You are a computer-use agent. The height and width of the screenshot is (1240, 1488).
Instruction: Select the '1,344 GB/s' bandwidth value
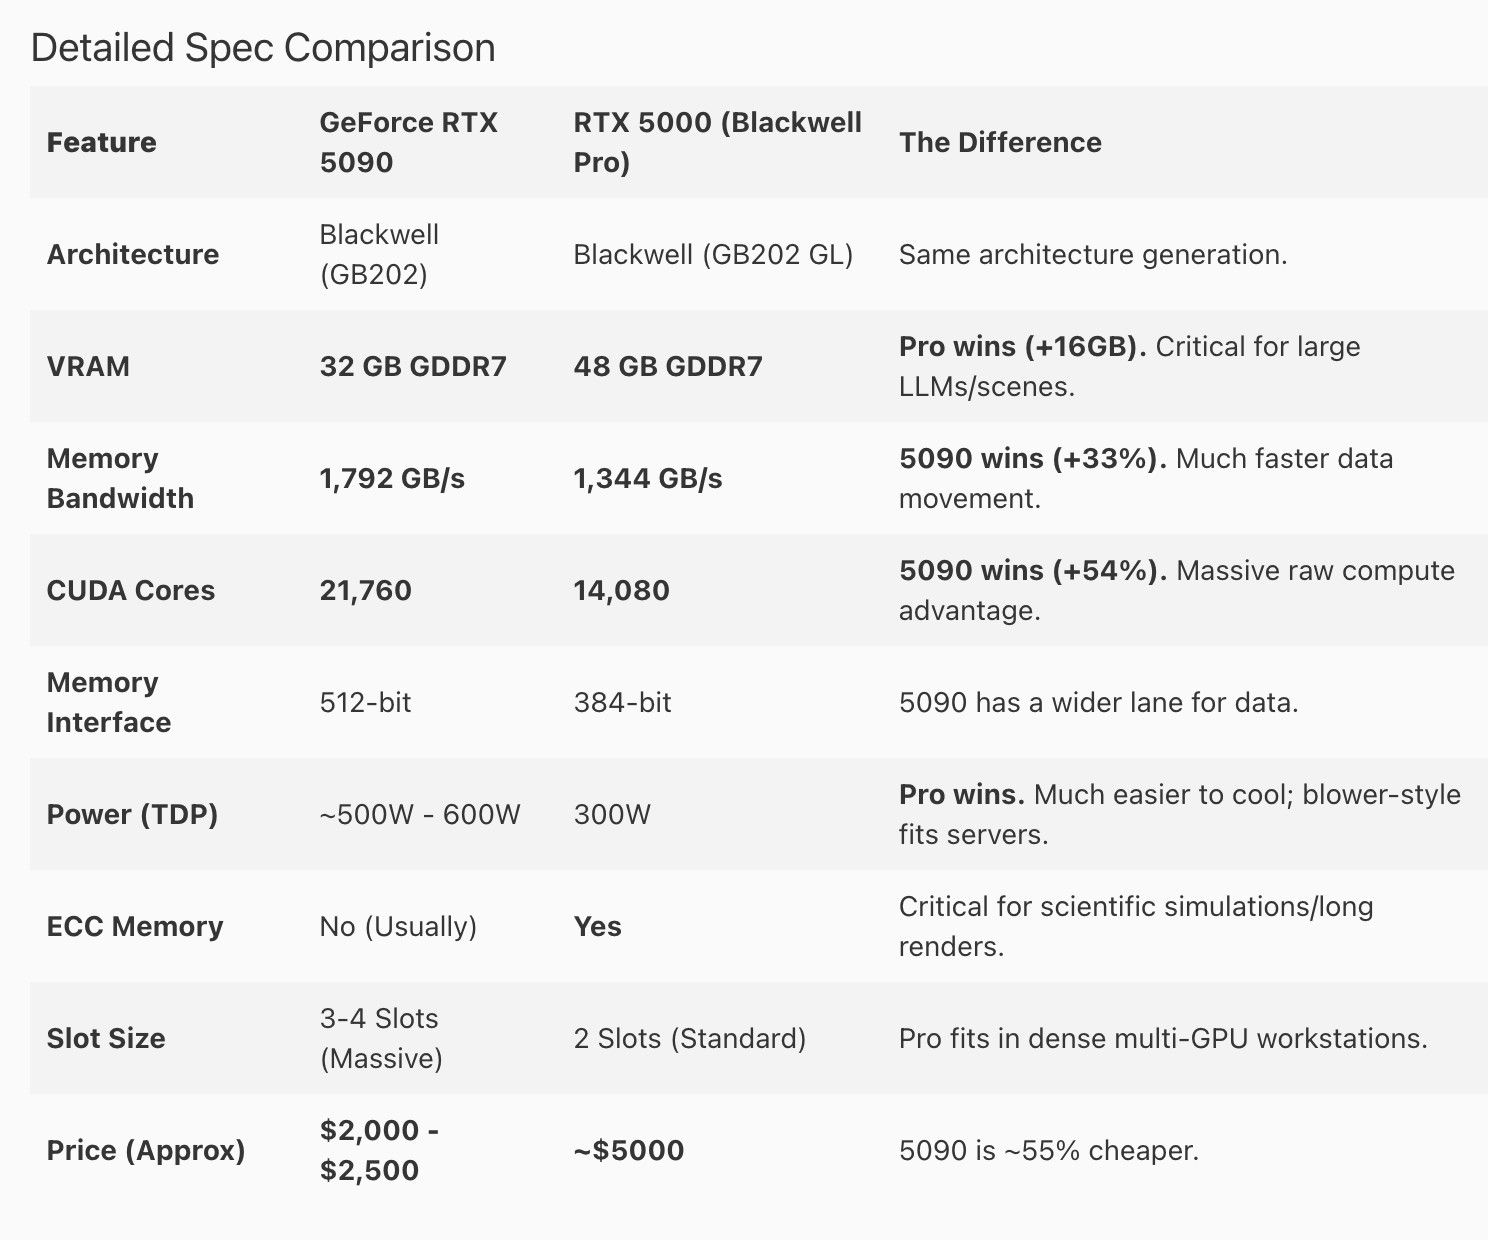(648, 478)
